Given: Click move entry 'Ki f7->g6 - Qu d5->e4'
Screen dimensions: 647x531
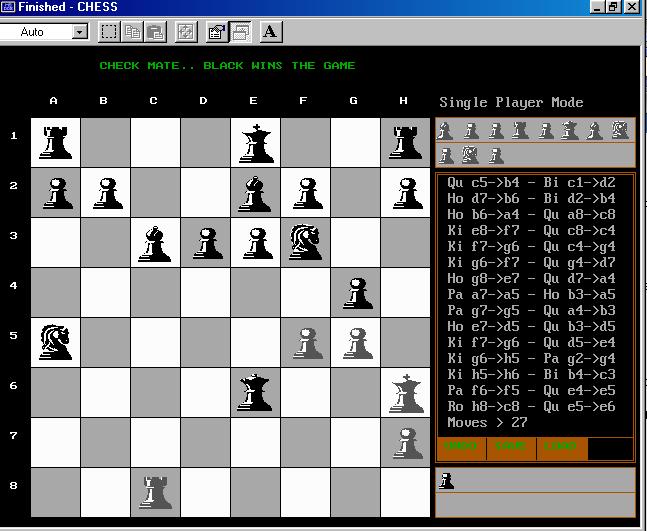Looking at the screenshot, I should point(531,342).
